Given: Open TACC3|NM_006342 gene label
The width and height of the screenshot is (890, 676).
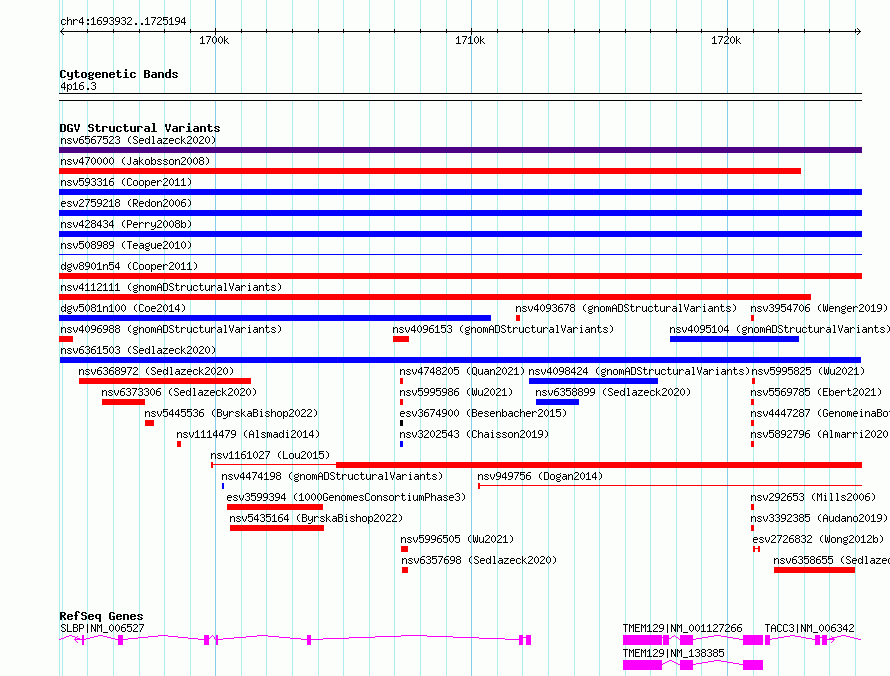Looking at the screenshot, I should coord(809,628).
